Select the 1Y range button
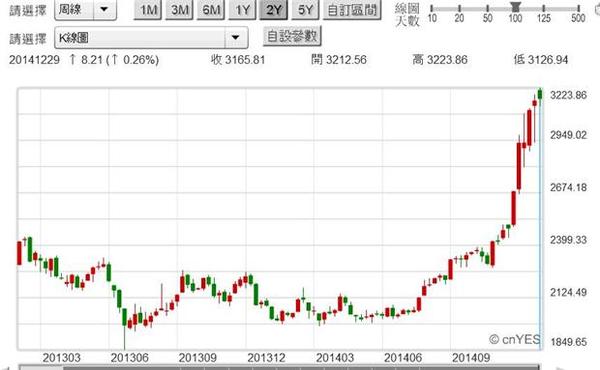Image resolution: width=600 pixels, height=370 pixels. 243,10
